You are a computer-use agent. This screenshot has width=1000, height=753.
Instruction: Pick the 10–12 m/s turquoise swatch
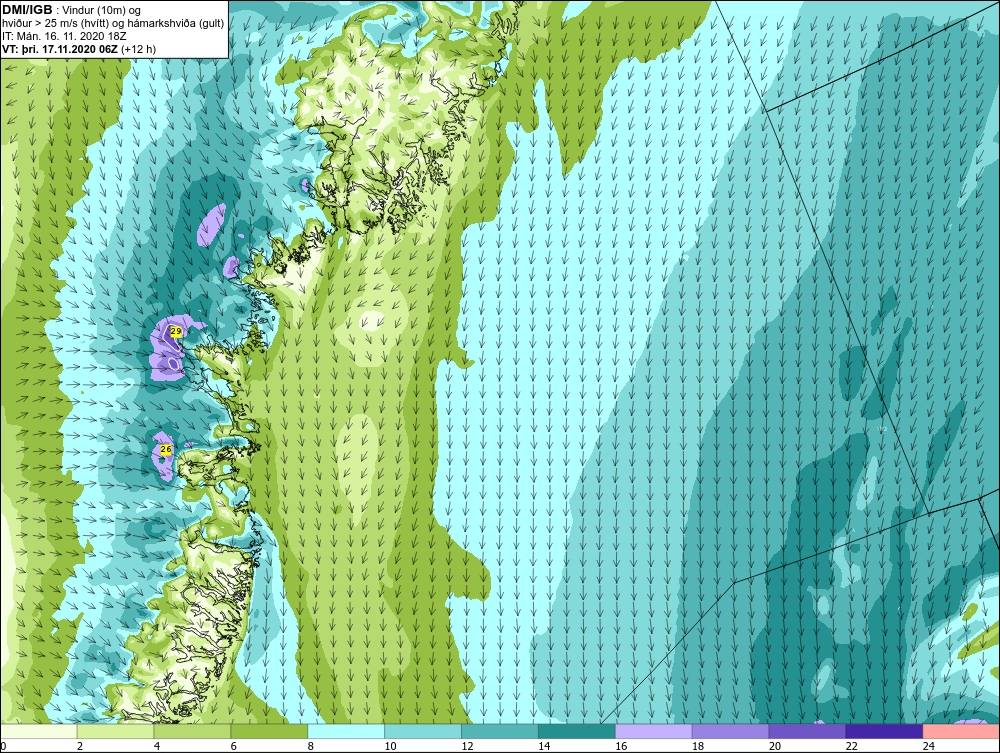(423, 731)
